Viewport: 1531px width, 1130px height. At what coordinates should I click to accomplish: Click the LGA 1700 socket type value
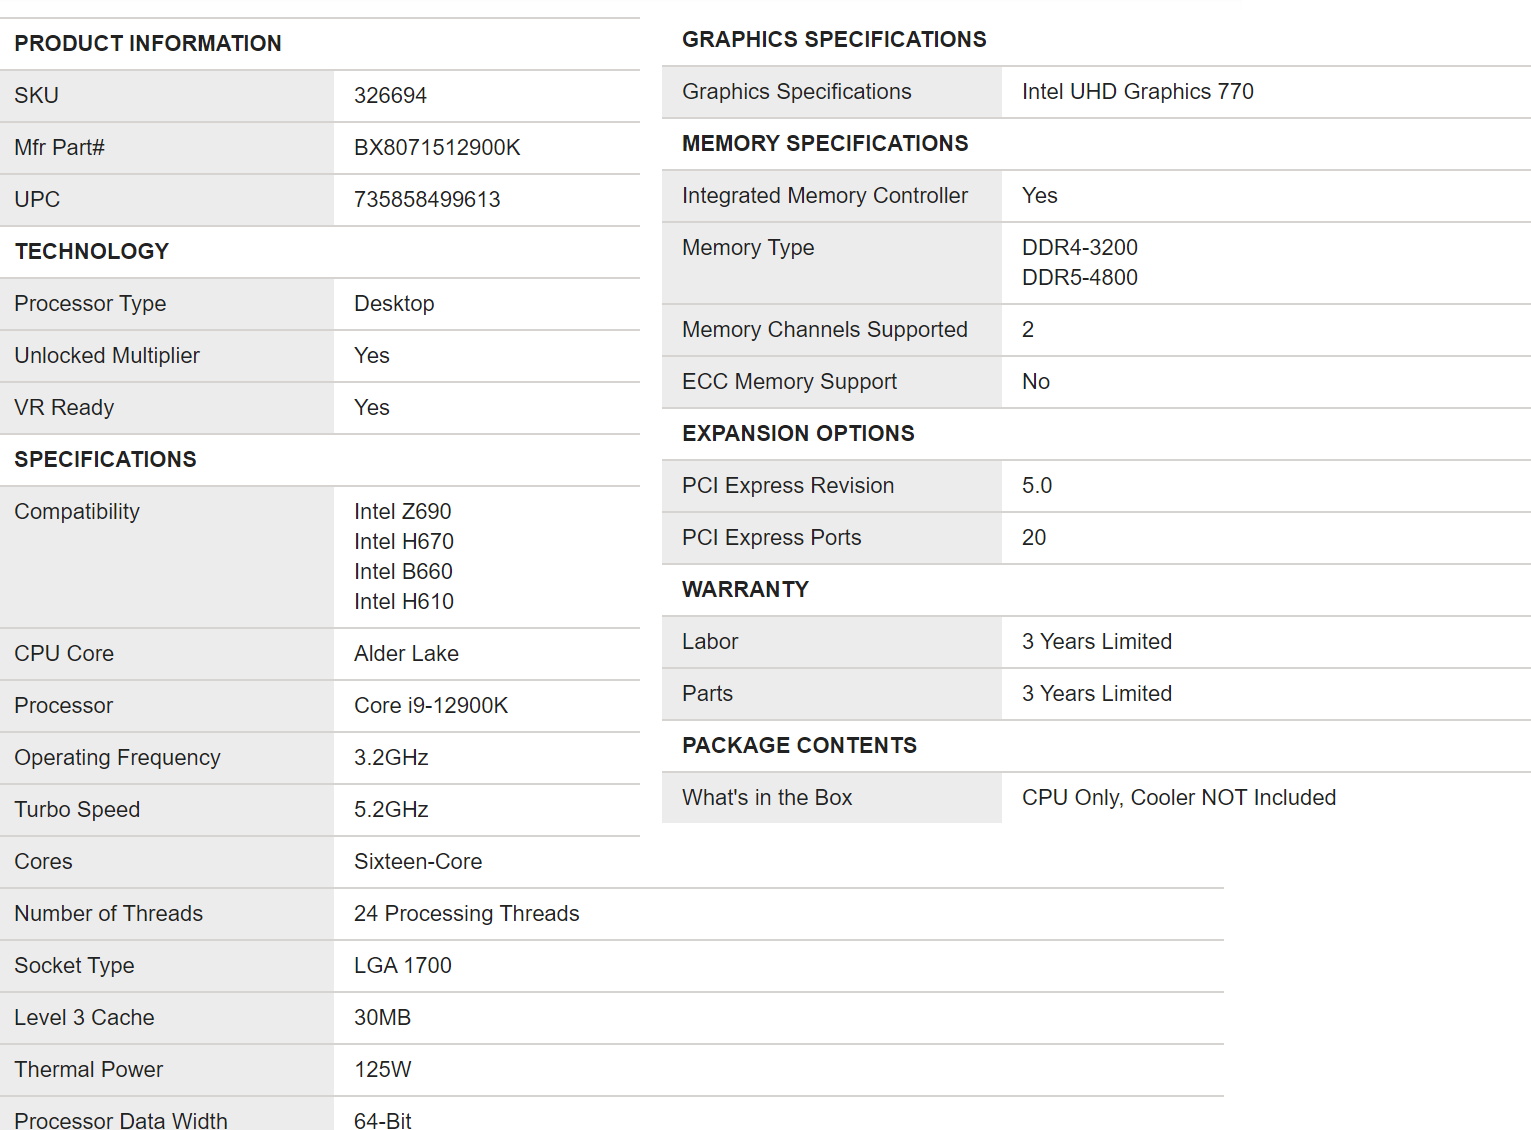[402, 966]
